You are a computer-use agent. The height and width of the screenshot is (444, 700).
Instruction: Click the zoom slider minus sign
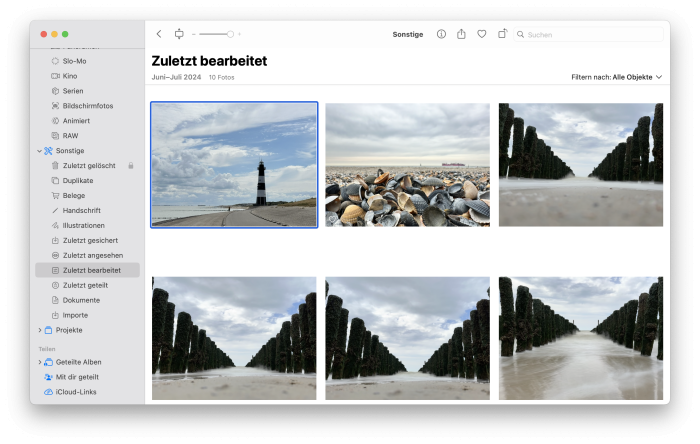[x=194, y=34]
